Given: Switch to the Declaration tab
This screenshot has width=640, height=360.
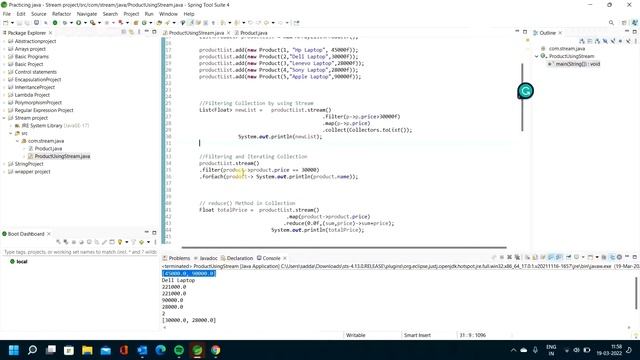Looking at the screenshot, I should coord(237,258).
